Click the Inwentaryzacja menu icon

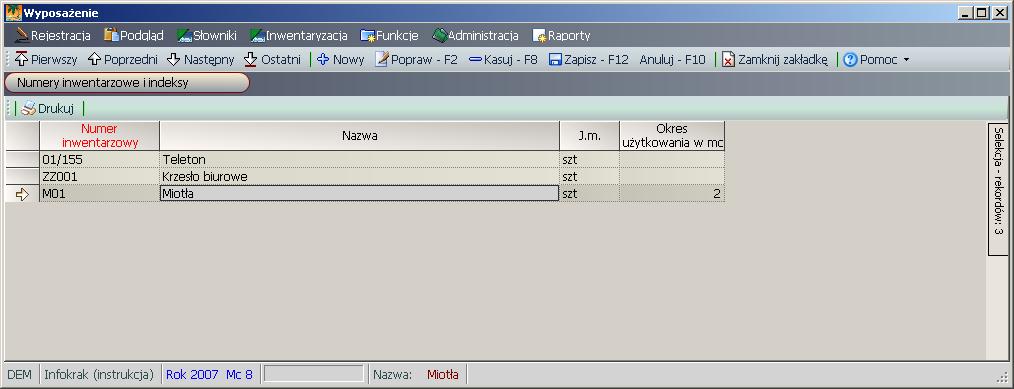pos(257,36)
